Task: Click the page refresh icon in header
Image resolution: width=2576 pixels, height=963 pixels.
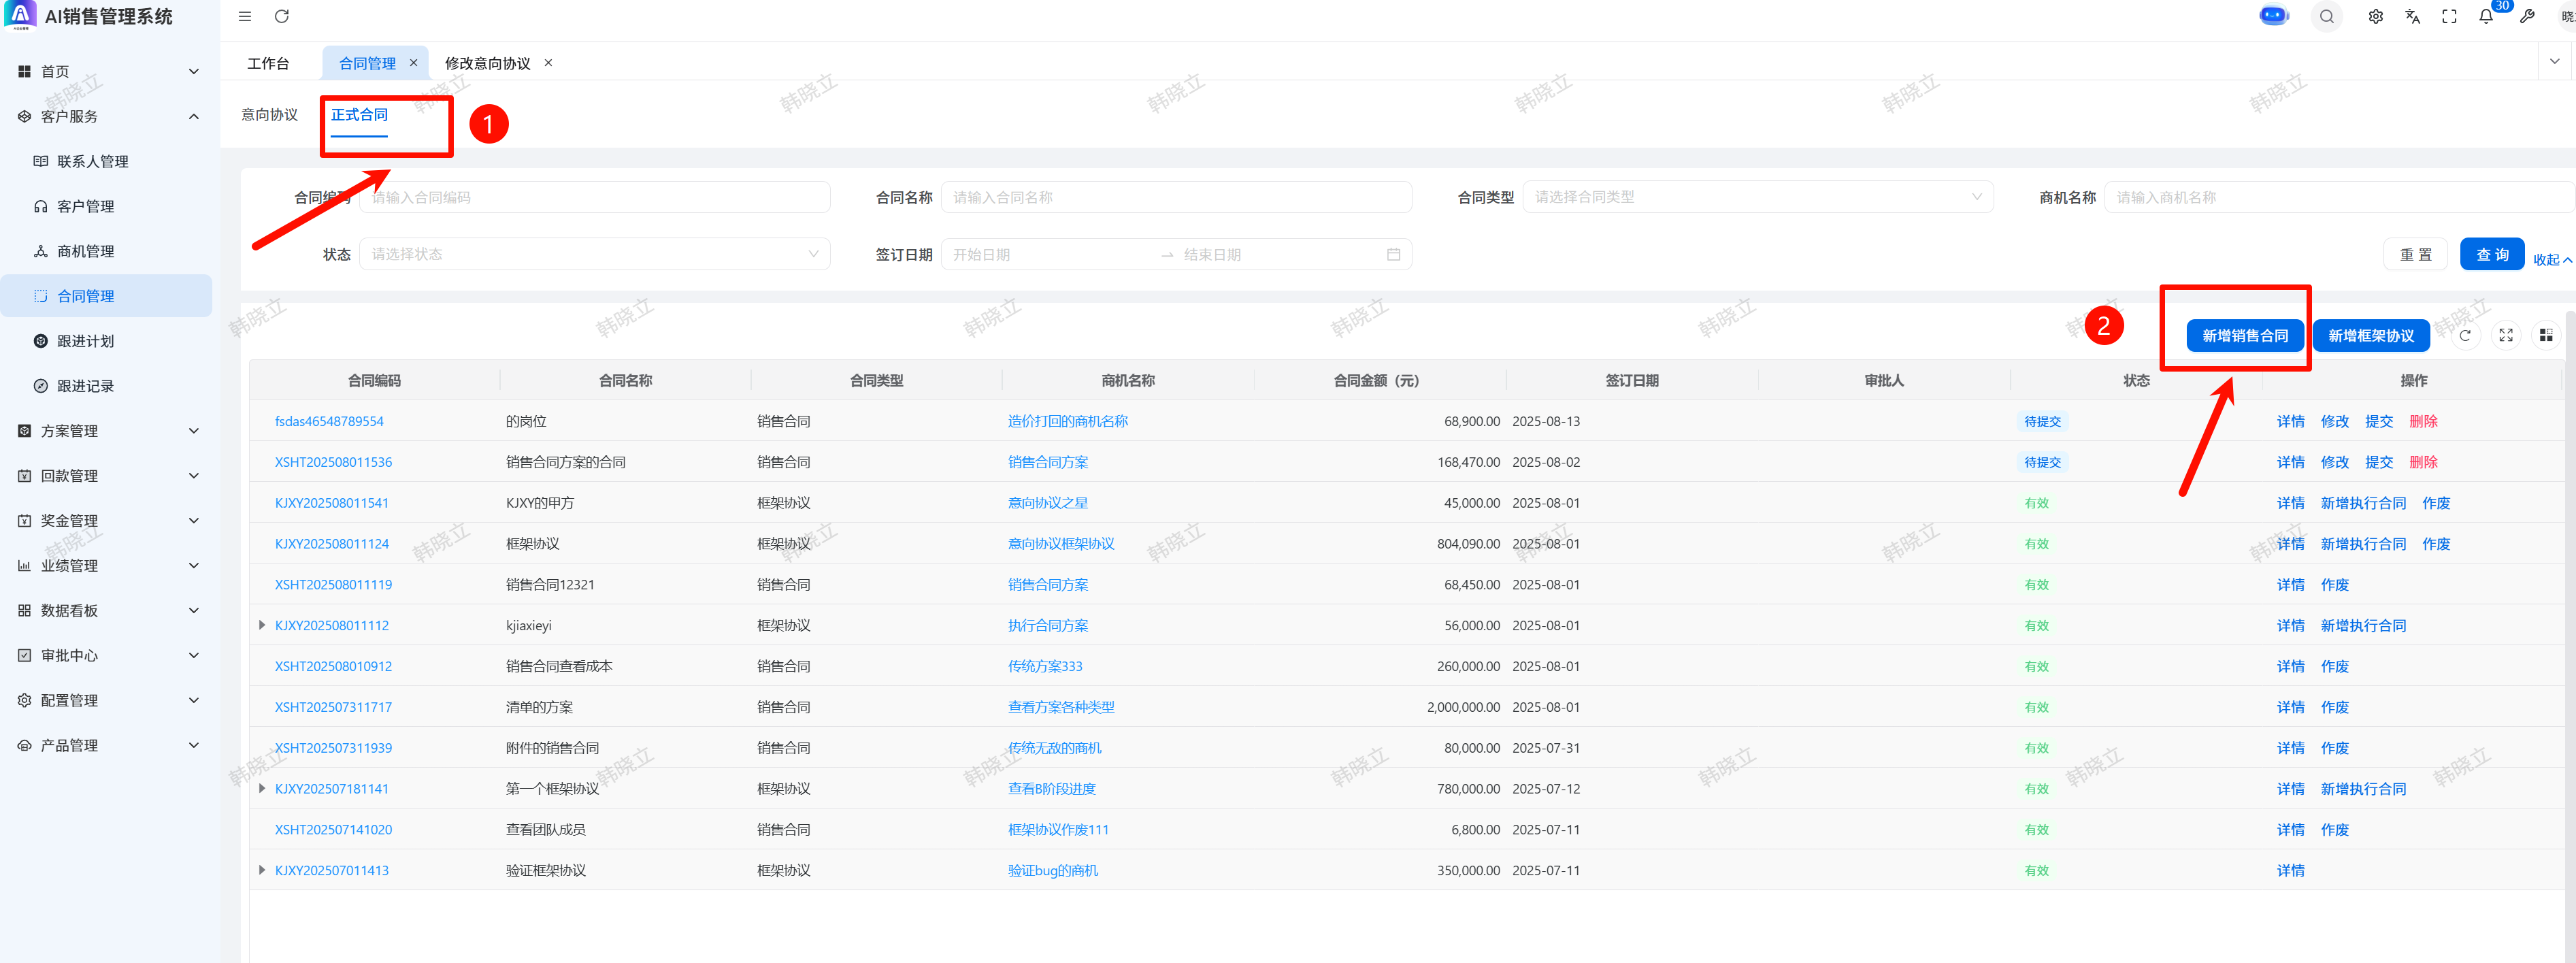Action: pos(282,16)
